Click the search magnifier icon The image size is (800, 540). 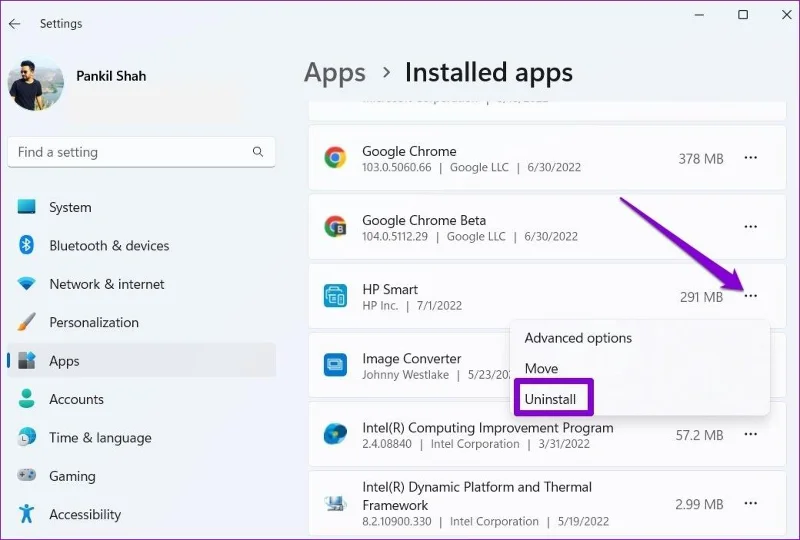click(x=258, y=152)
